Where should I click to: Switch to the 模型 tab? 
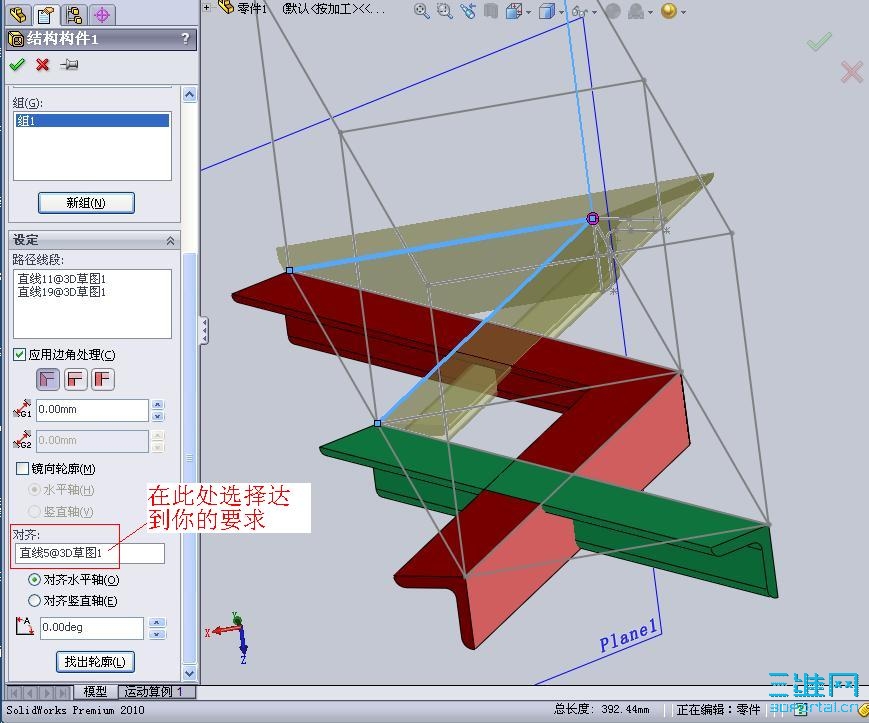(x=95, y=691)
